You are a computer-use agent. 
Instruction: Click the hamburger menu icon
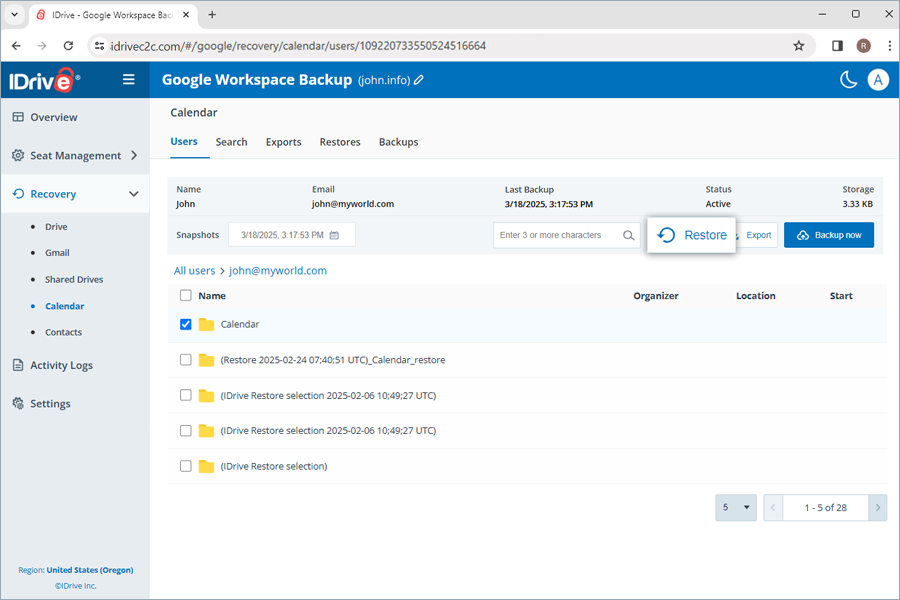click(x=129, y=80)
